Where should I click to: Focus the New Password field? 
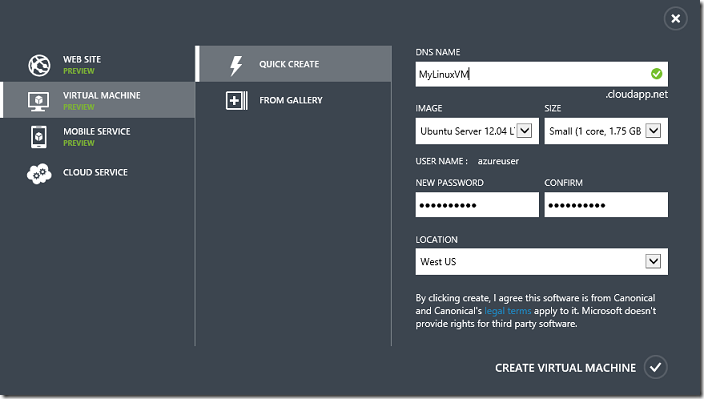pyautogui.click(x=477, y=205)
